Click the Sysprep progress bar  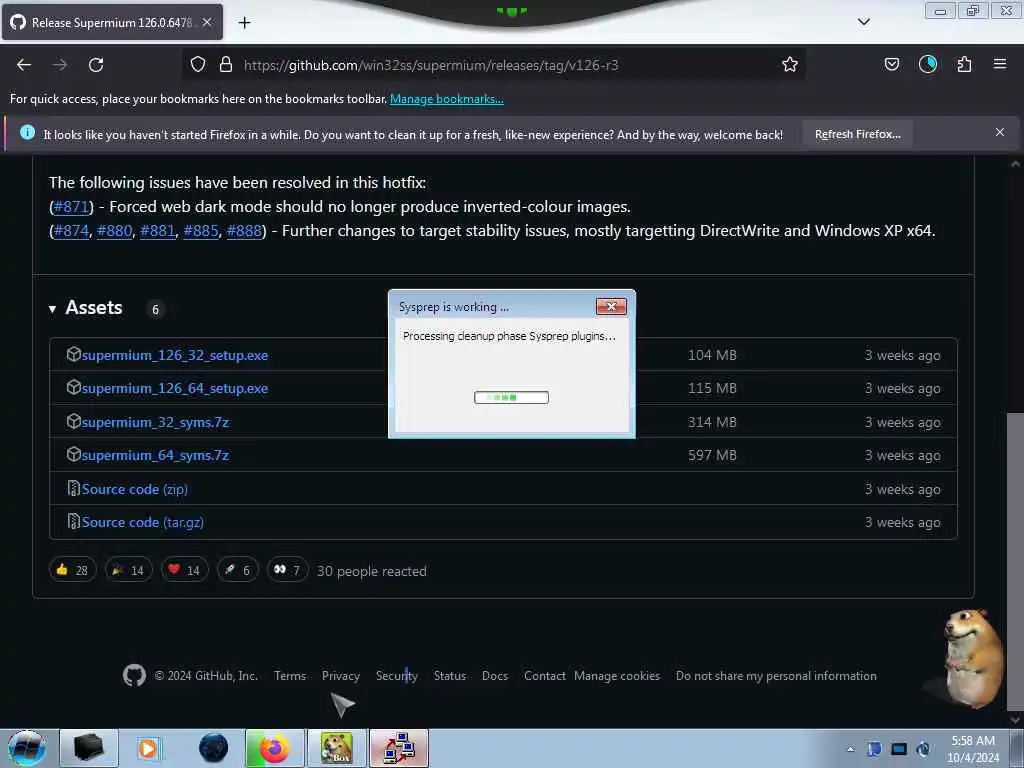click(x=511, y=397)
